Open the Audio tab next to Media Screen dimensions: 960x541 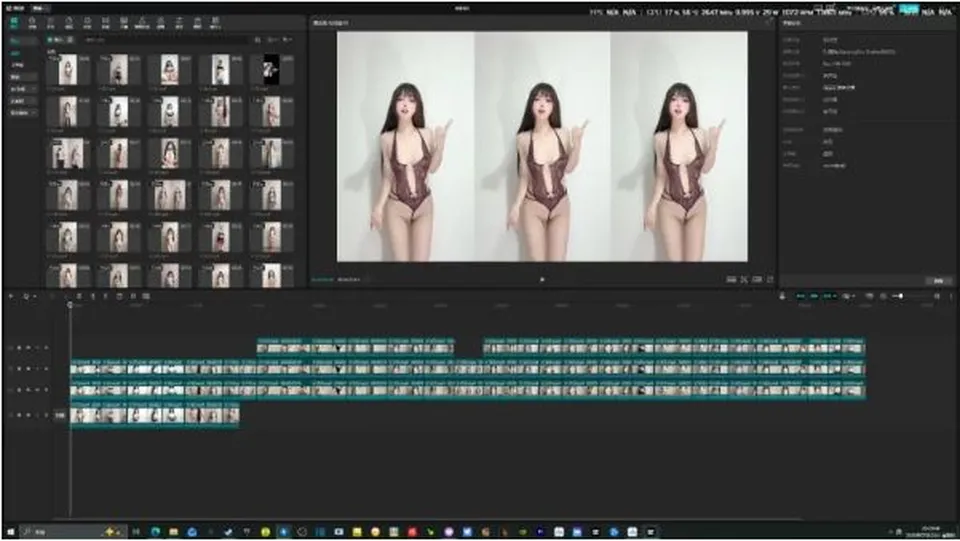click(x=32, y=23)
